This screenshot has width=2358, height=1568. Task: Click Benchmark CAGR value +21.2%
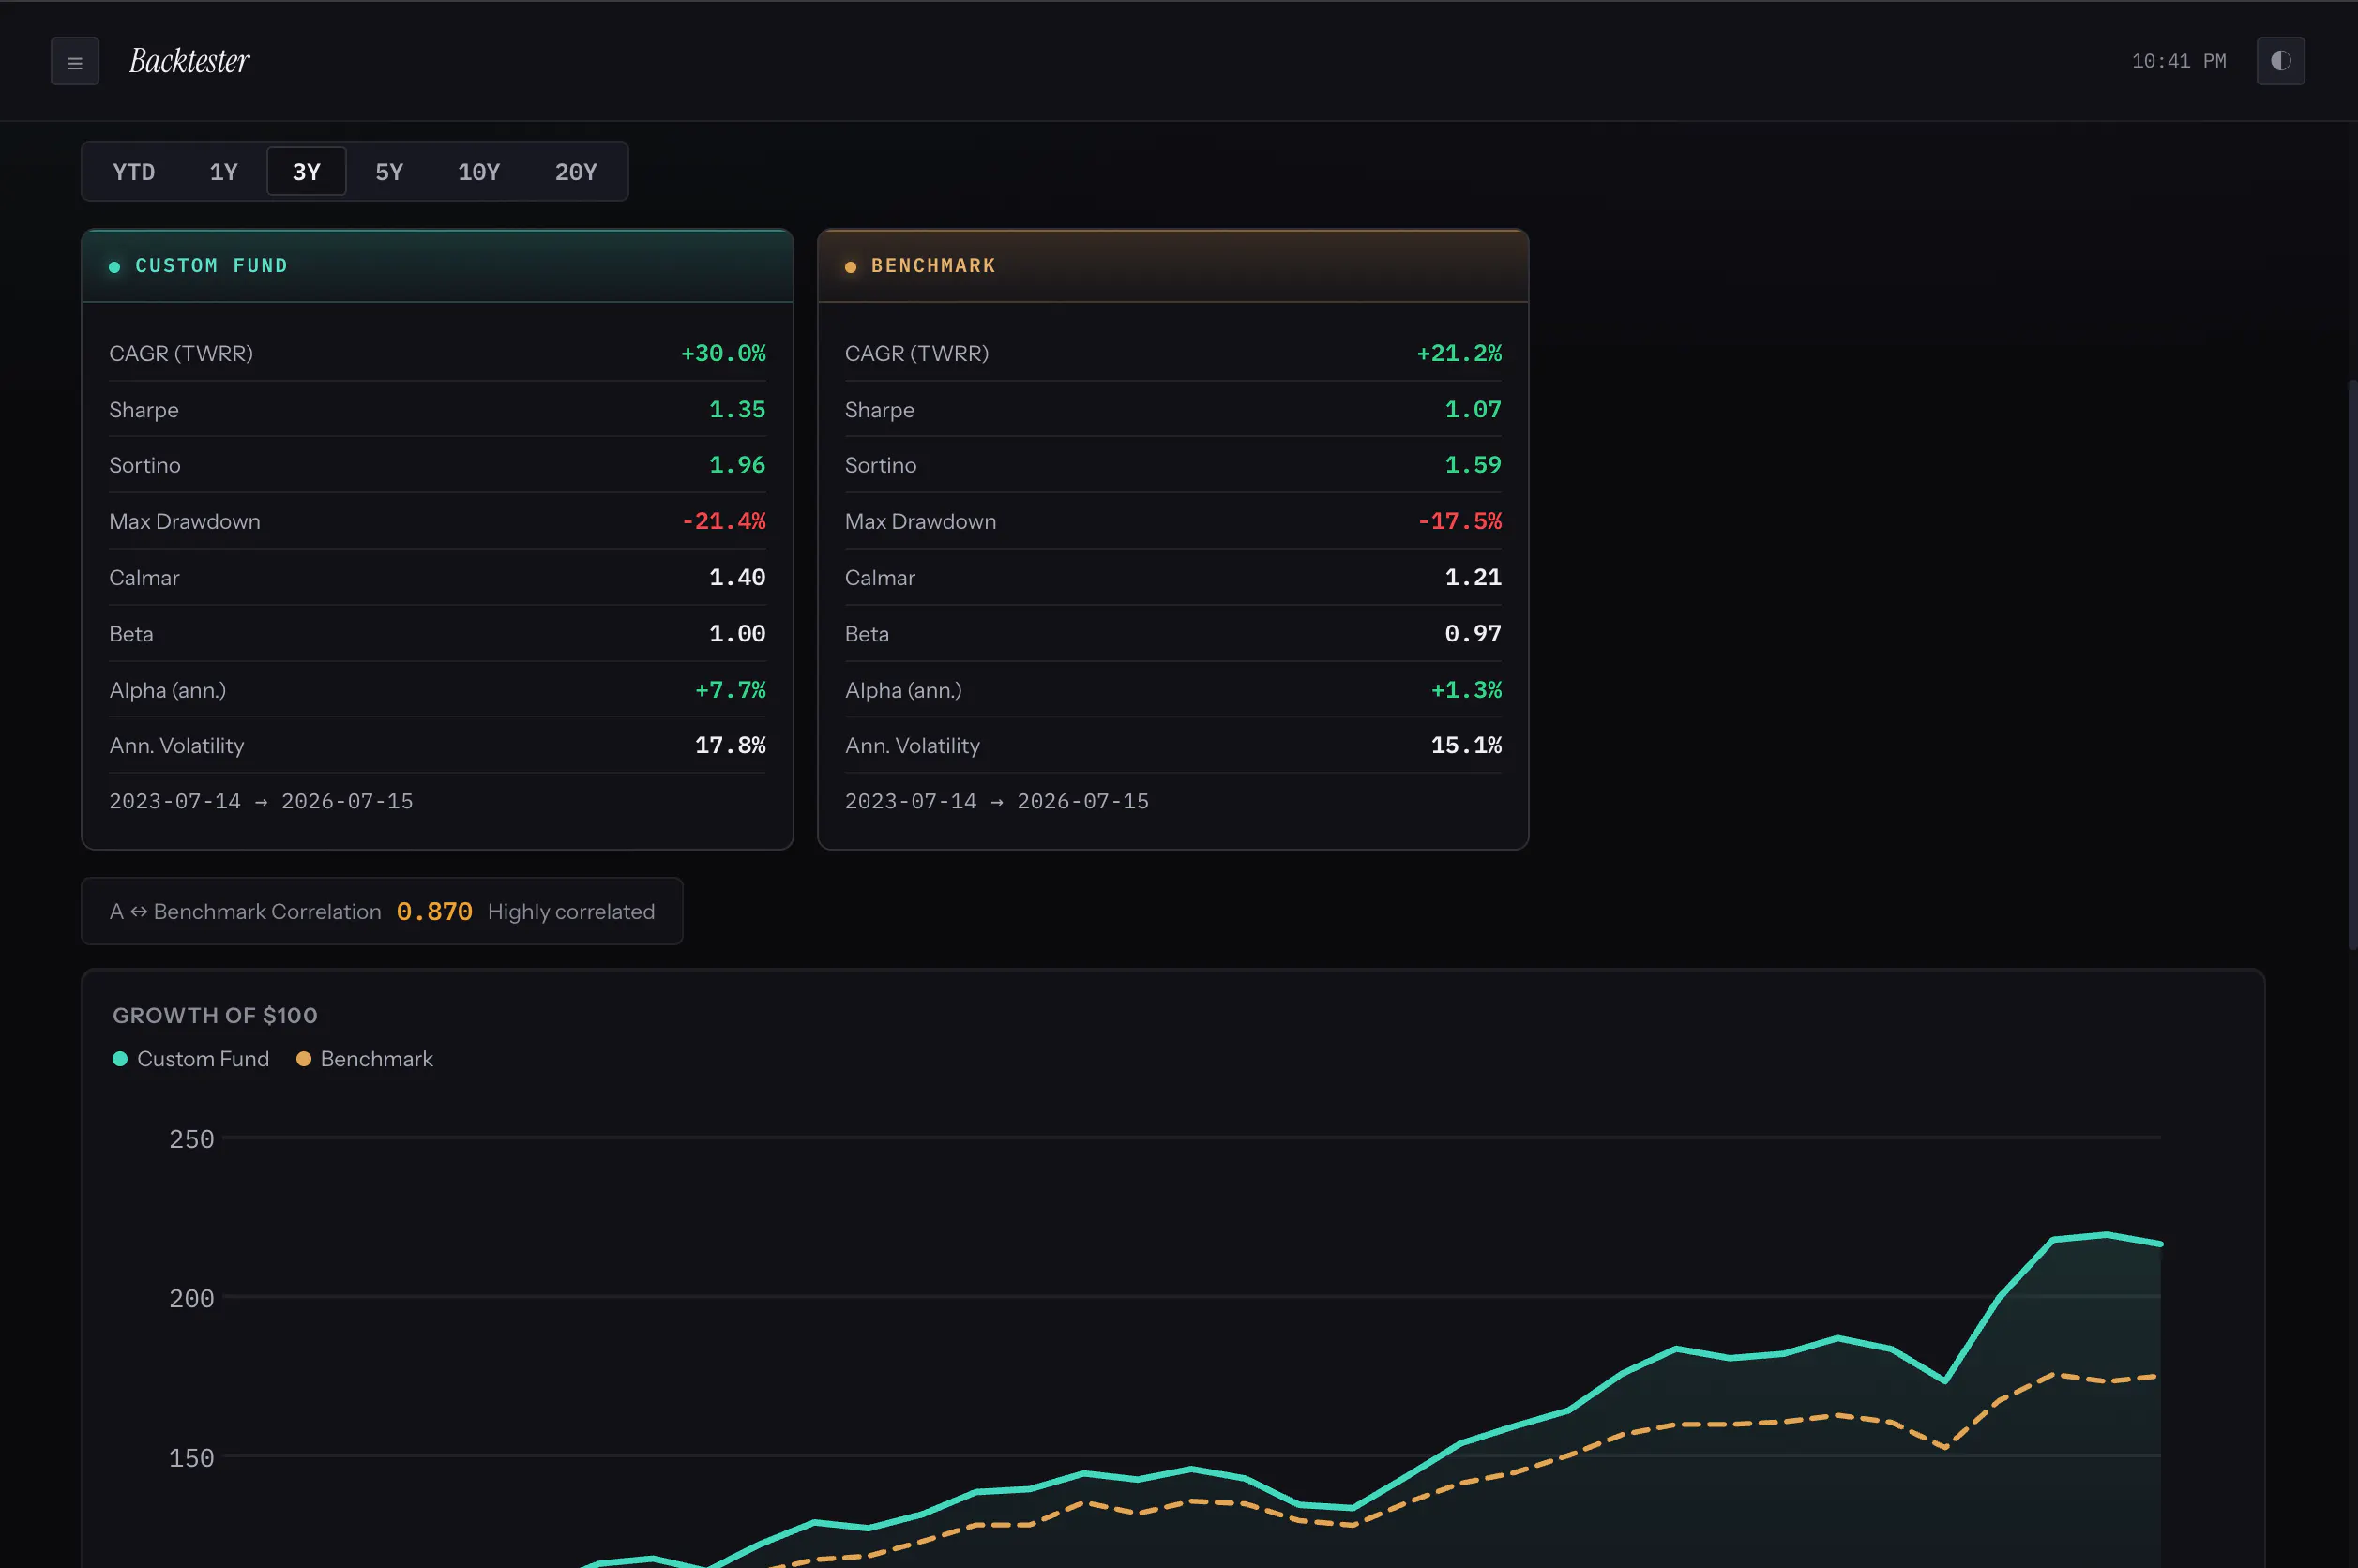point(1459,354)
